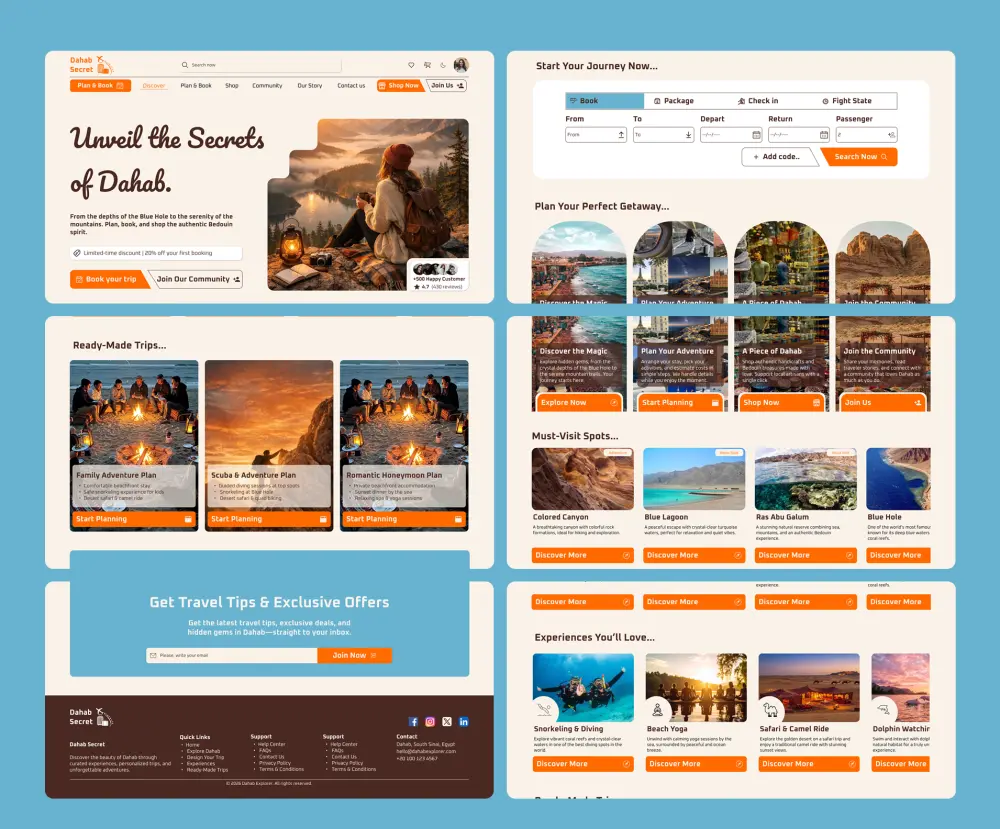Switch to the Check in tab
Image resolution: width=1000 pixels, height=829 pixels.
coord(758,101)
